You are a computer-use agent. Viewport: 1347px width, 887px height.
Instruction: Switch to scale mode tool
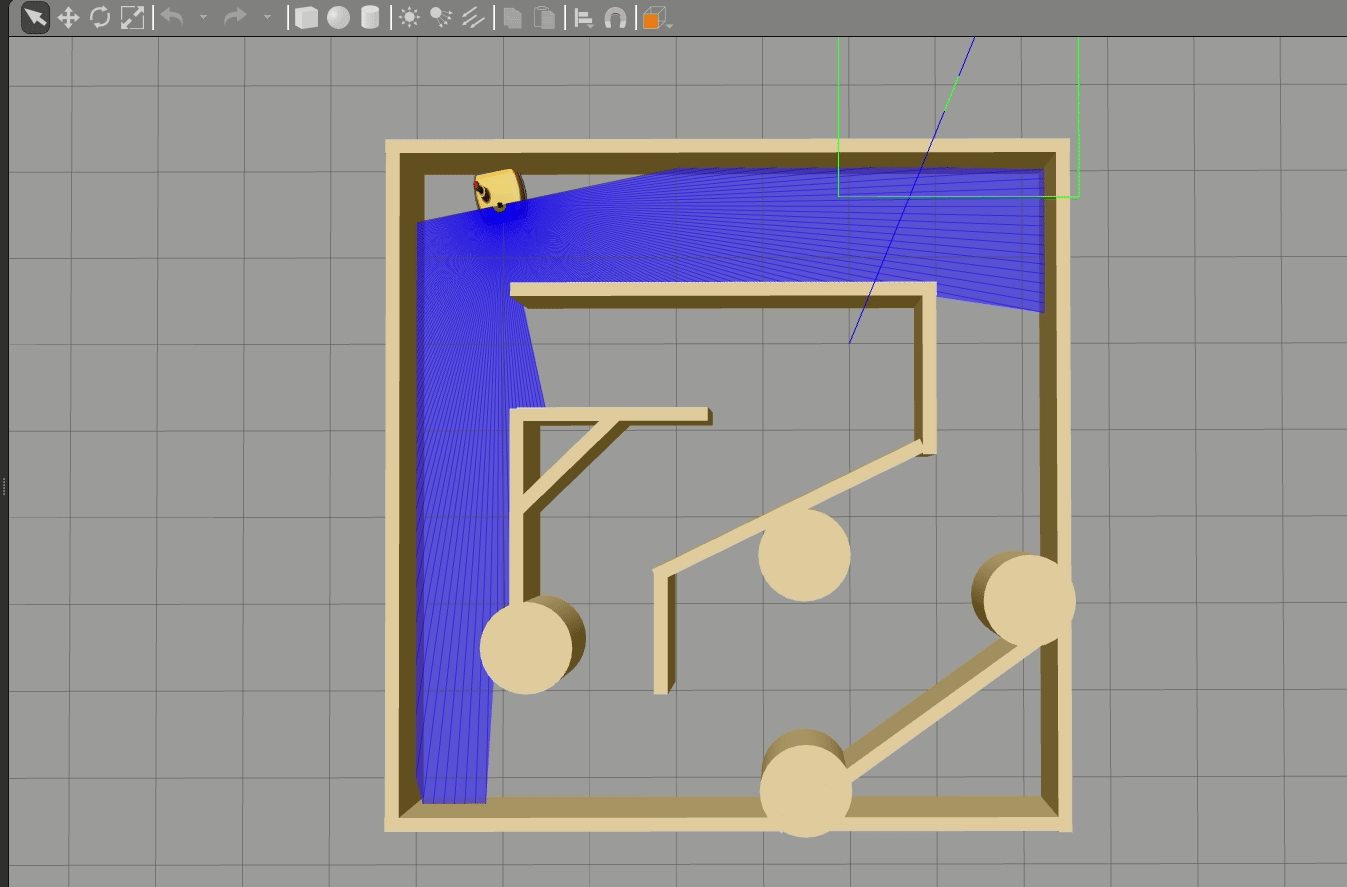pos(132,18)
